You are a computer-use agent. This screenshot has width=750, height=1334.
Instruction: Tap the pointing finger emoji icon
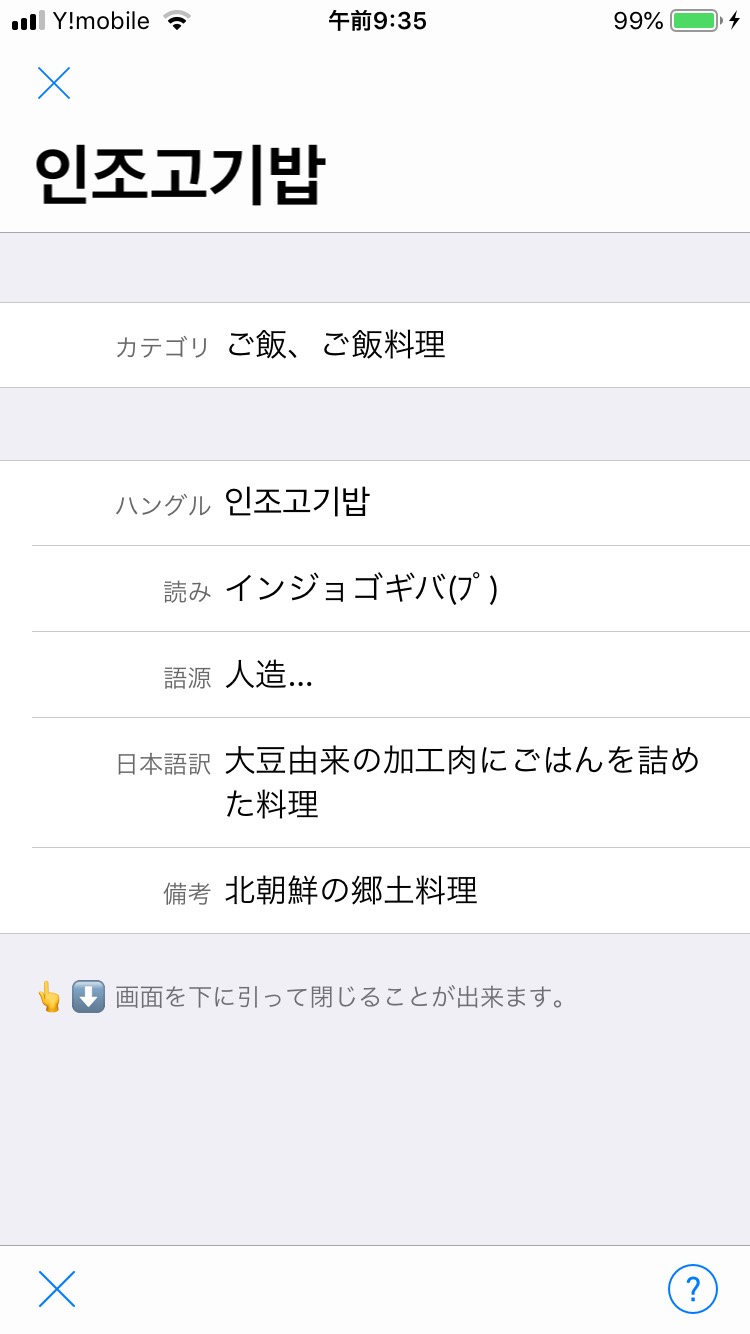(x=48, y=997)
